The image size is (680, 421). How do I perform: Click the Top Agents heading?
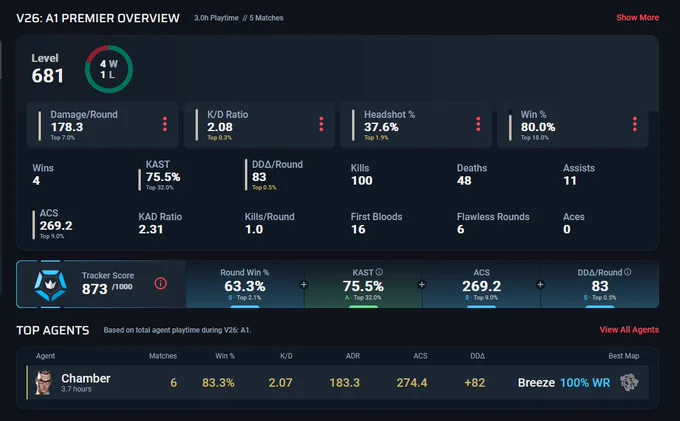coord(53,330)
